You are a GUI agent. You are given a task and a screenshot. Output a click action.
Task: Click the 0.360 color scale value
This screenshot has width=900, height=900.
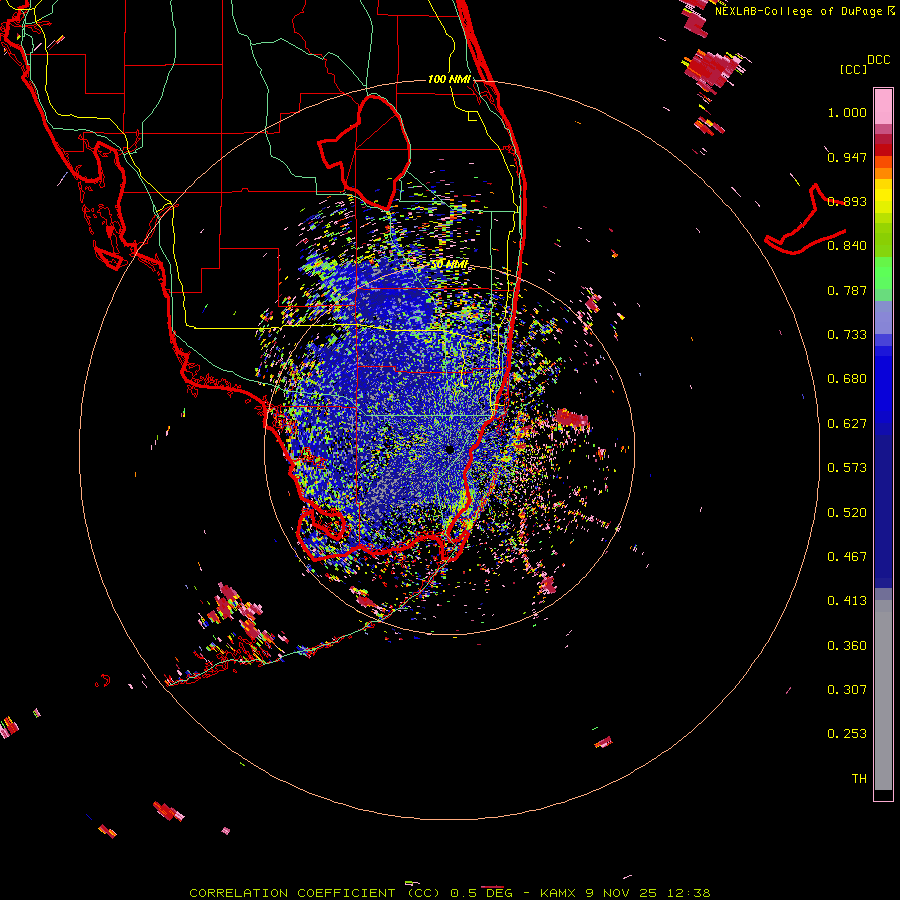point(847,646)
